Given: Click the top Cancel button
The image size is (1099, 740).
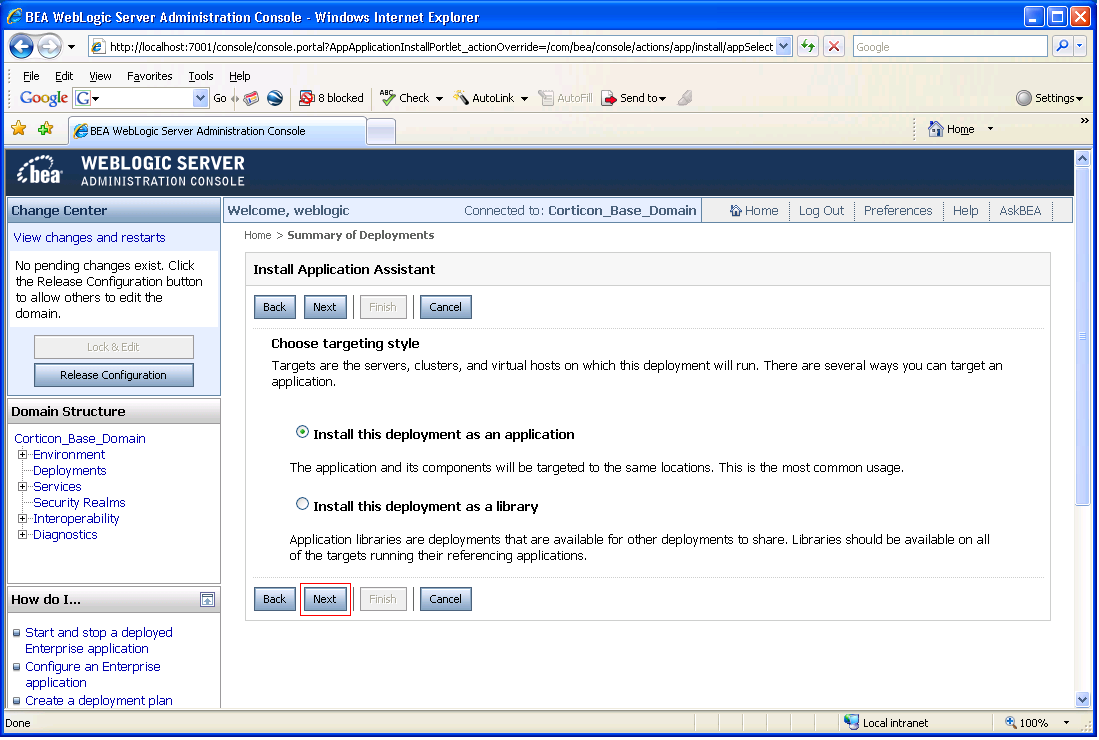Looking at the screenshot, I should [x=446, y=307].
